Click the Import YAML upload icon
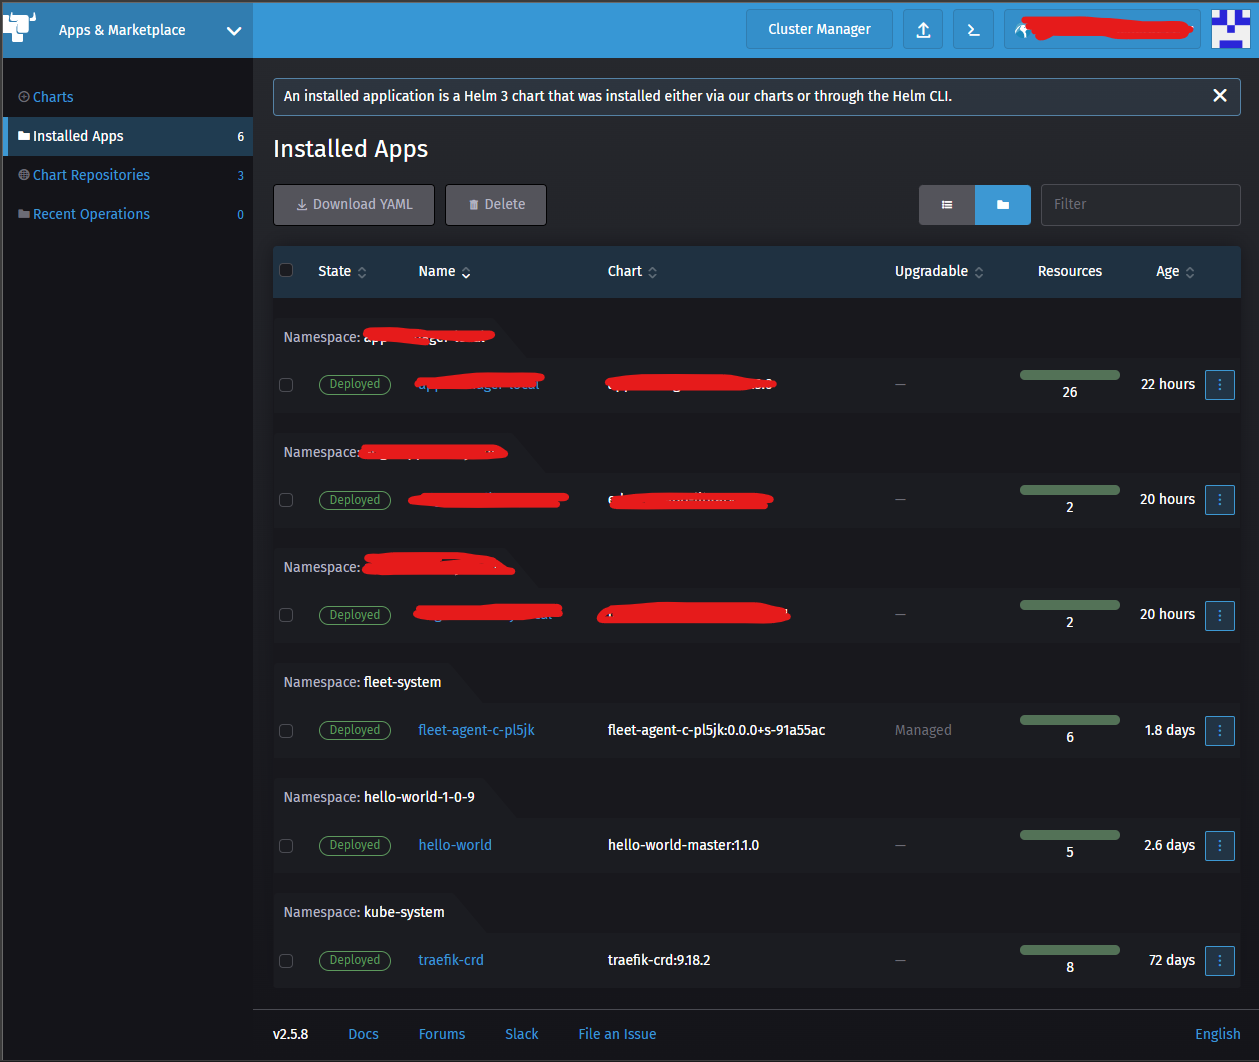The width and height of the screenshot is (1259, 1062). point(922,29)
